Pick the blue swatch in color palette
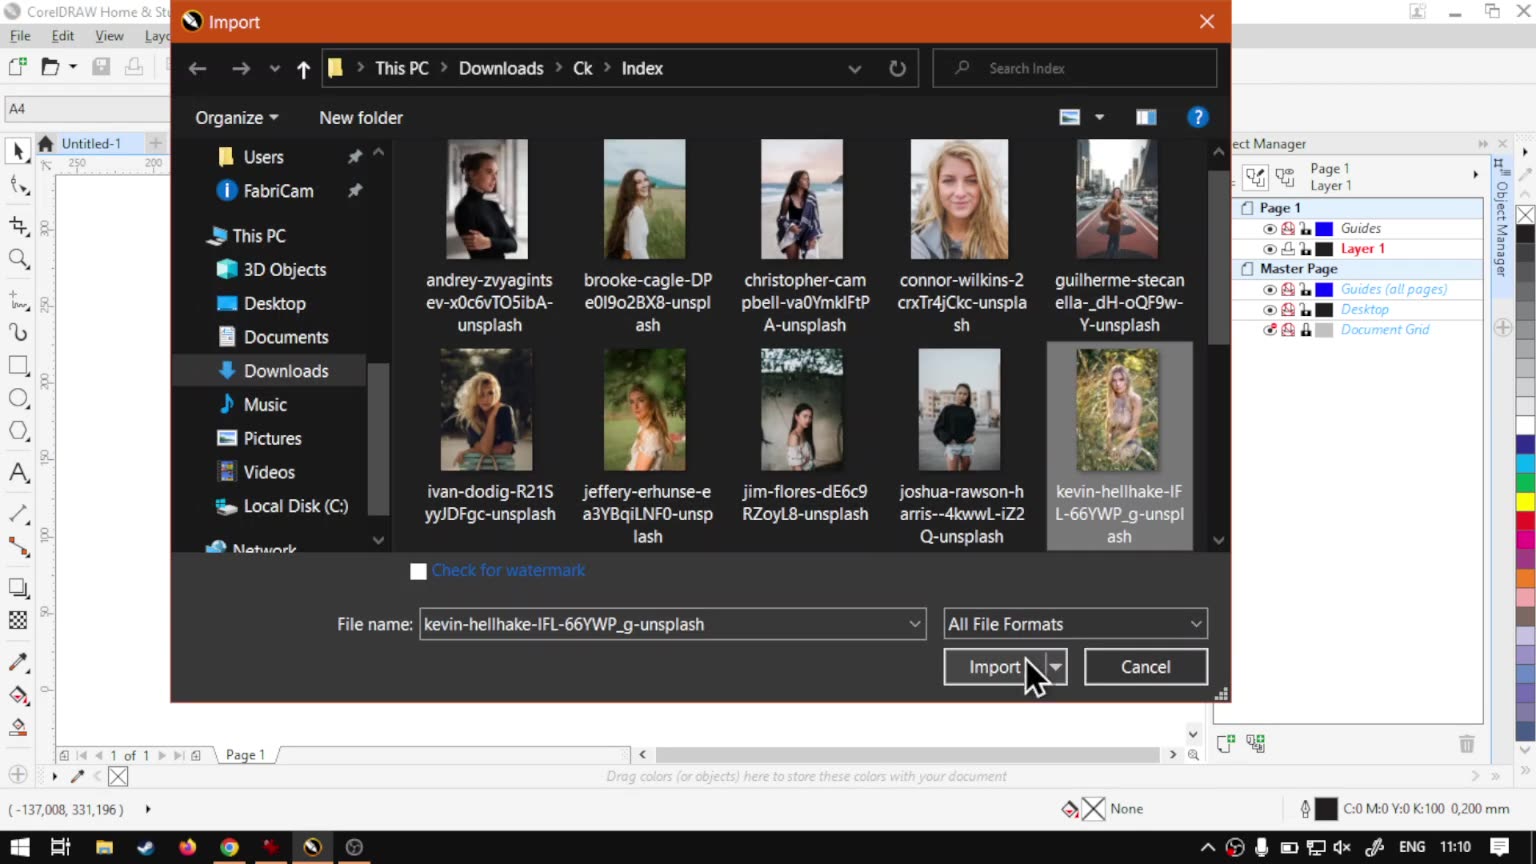Image resolution: width=1536 pixels, height=864 pixels. (x=1525, y=445)
